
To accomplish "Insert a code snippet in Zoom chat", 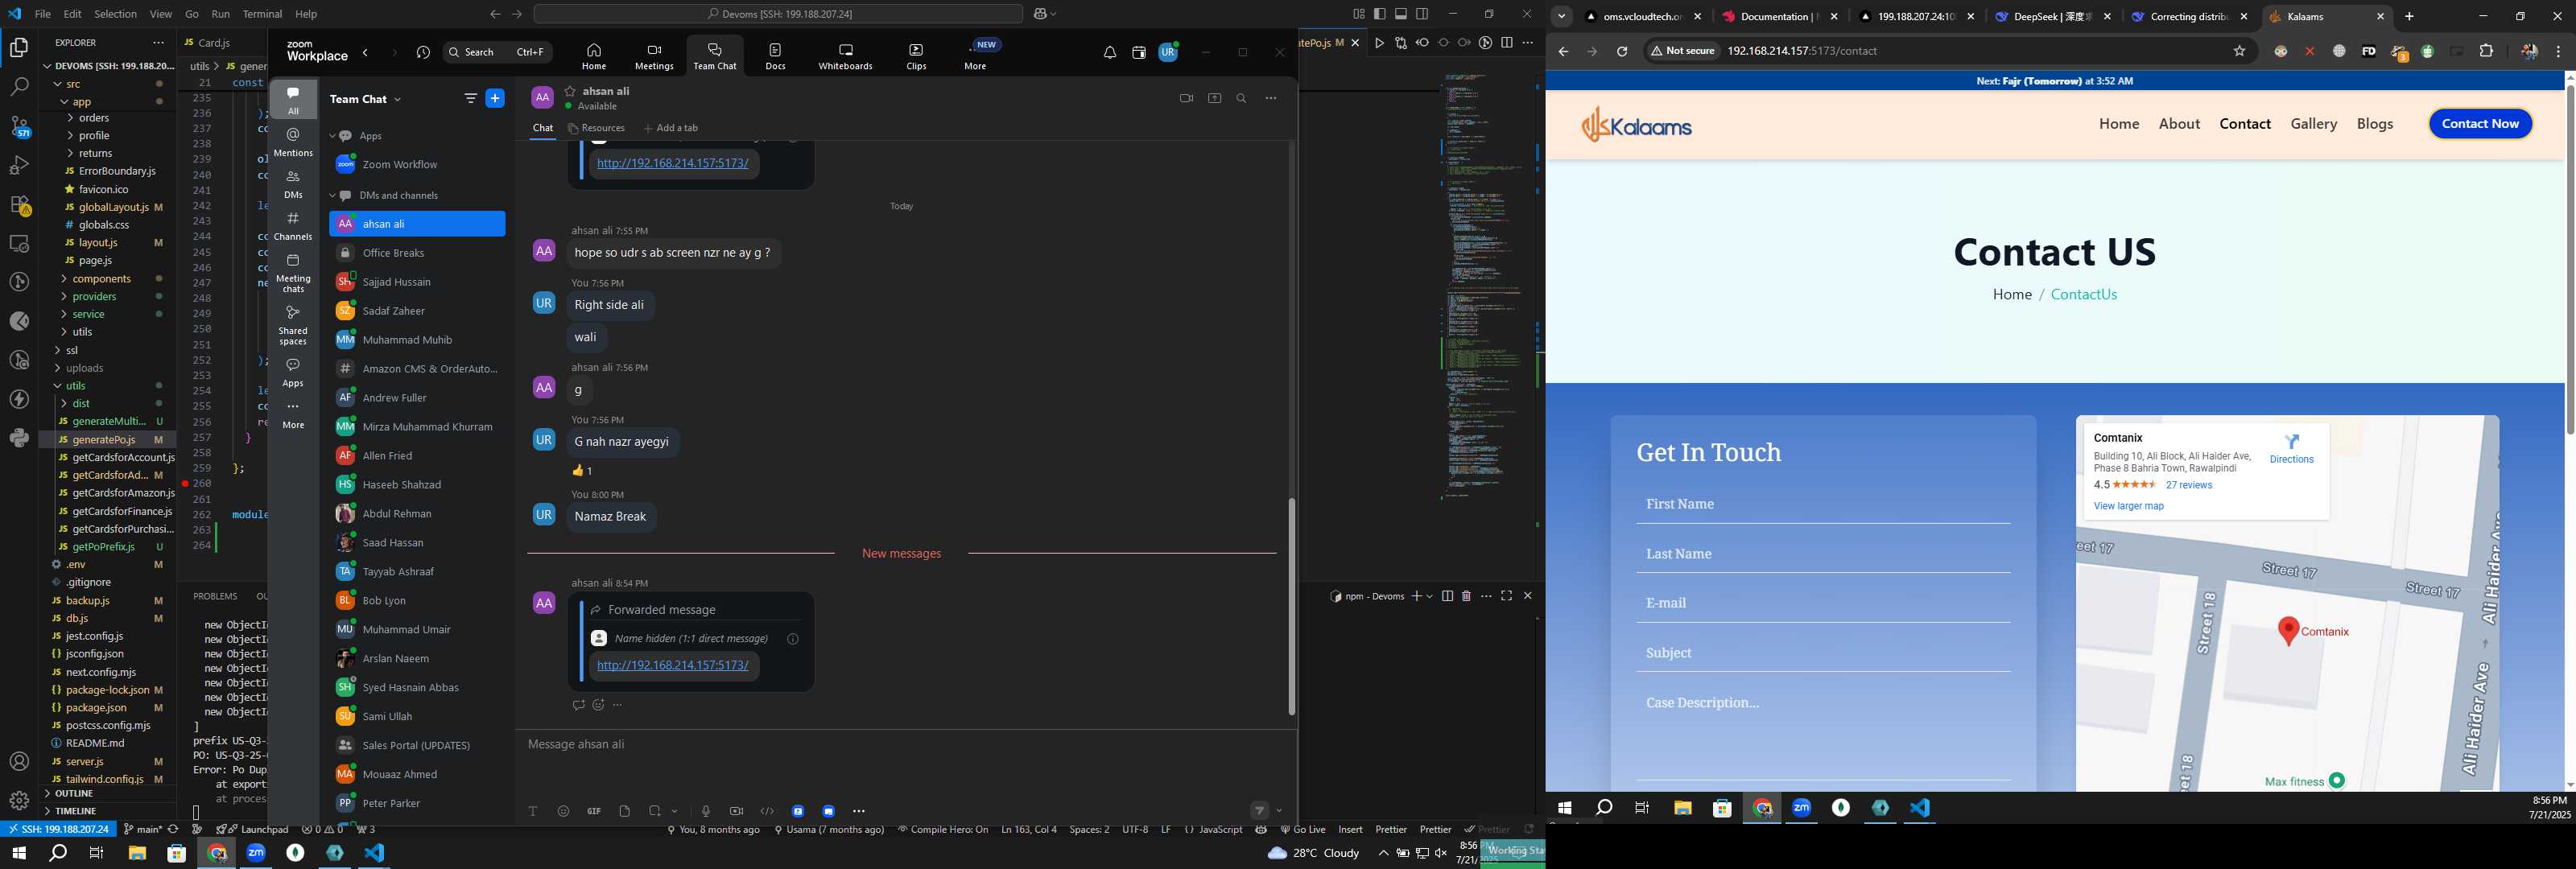I will click(x=767, y=811).
